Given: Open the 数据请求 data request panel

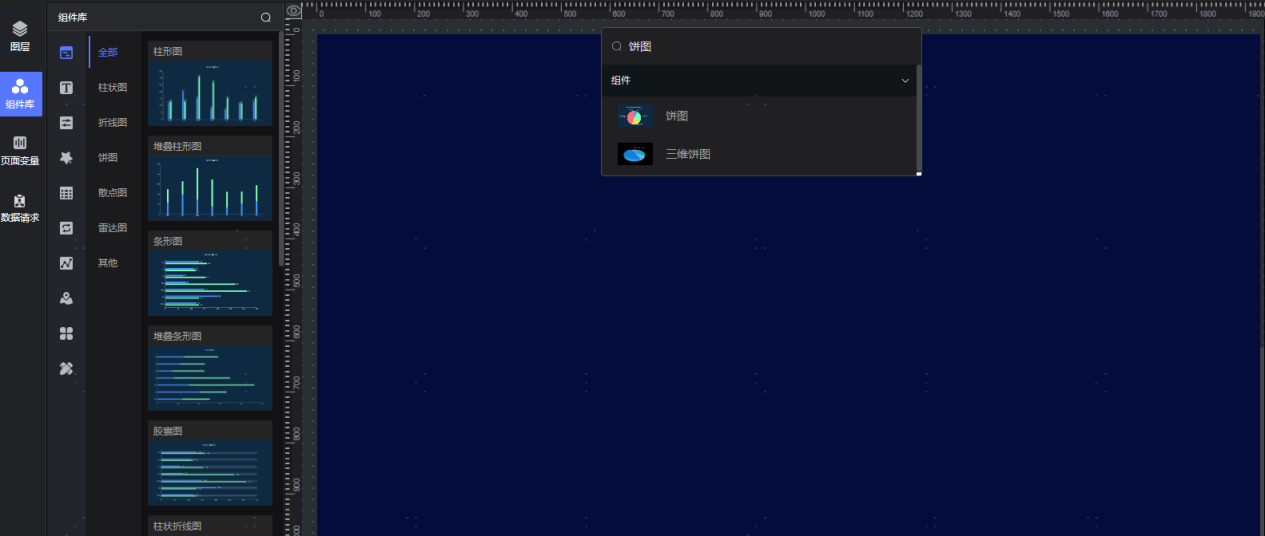Looking at the screenshot, I should pos(20,207).
